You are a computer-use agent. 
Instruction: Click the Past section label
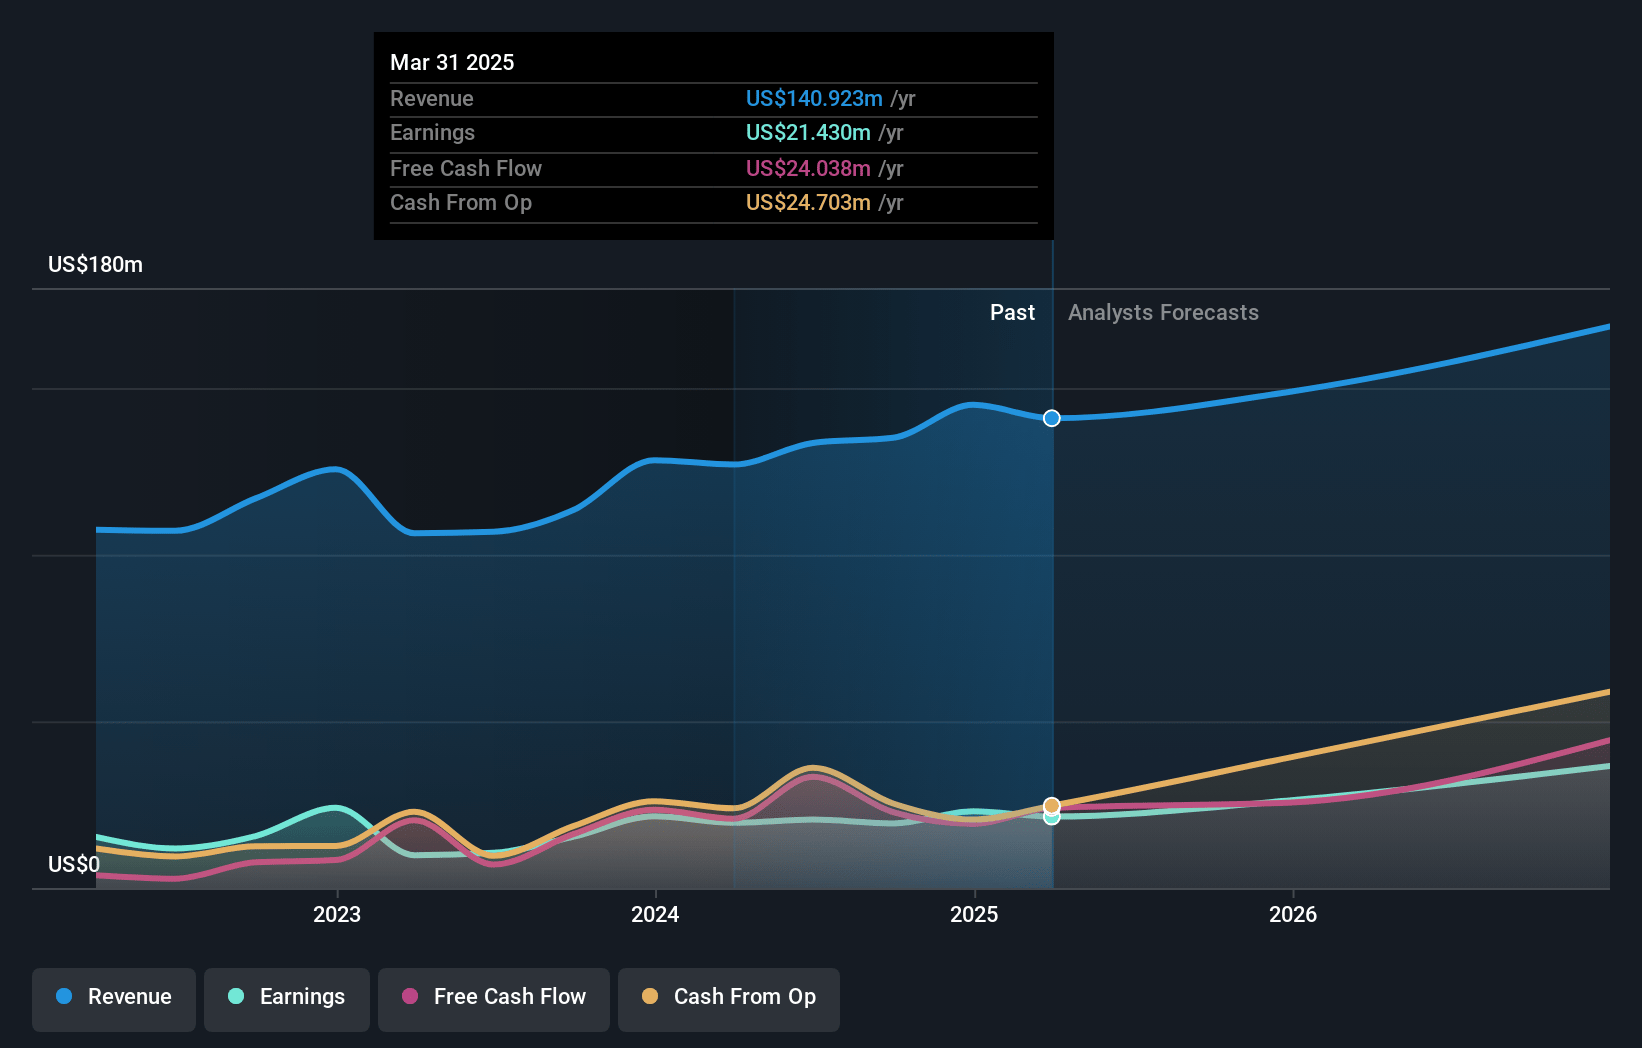1012,313
